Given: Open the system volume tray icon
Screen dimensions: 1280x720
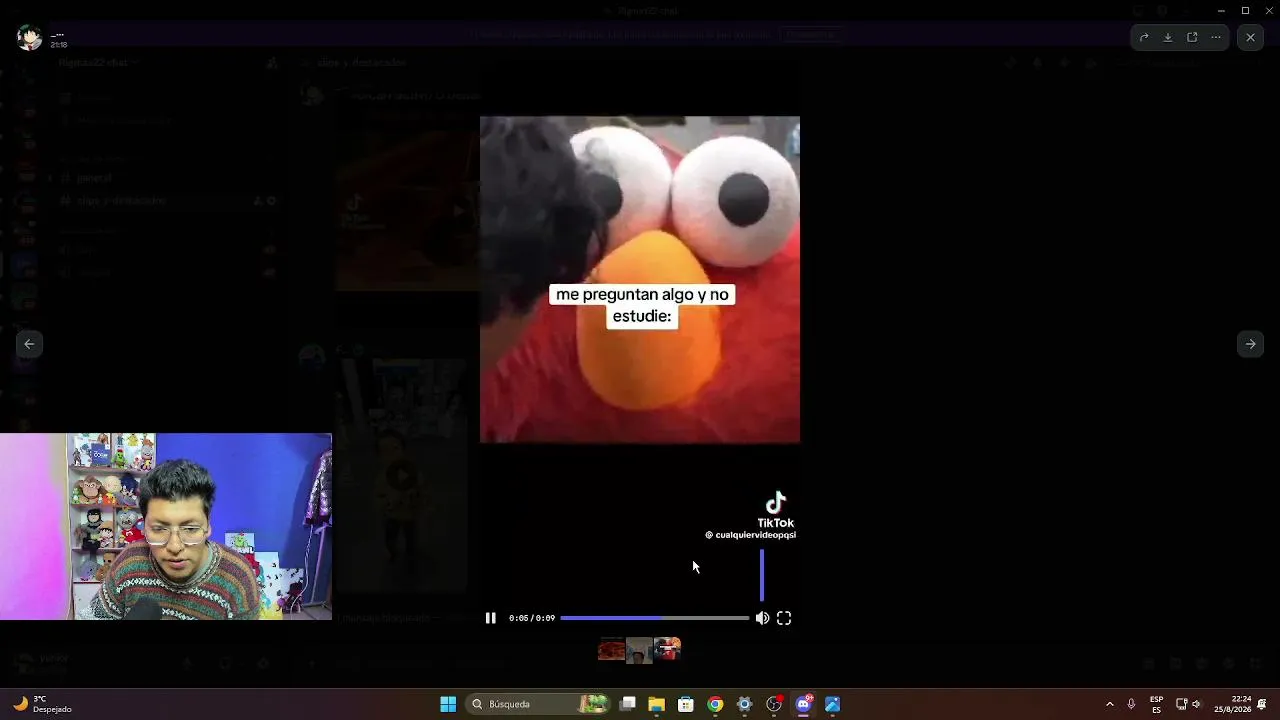Looking at the screenshot, I should 1196,704.
